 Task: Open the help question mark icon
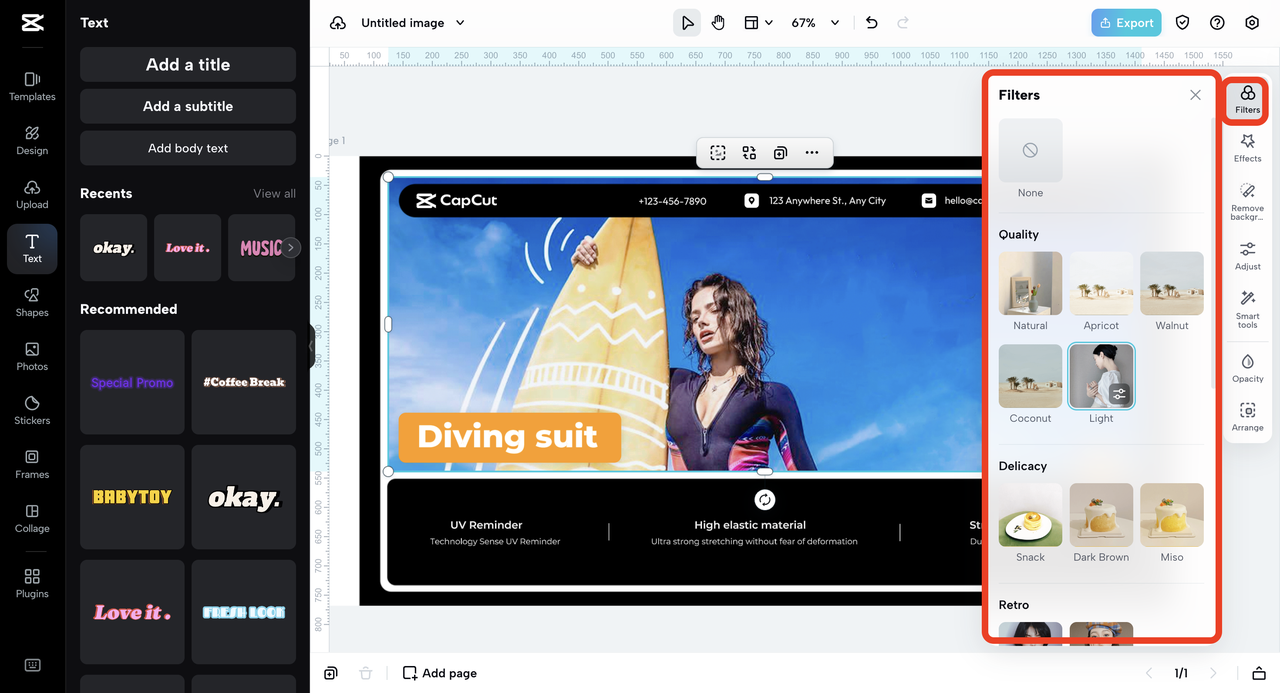click(x=1217, y=23)
